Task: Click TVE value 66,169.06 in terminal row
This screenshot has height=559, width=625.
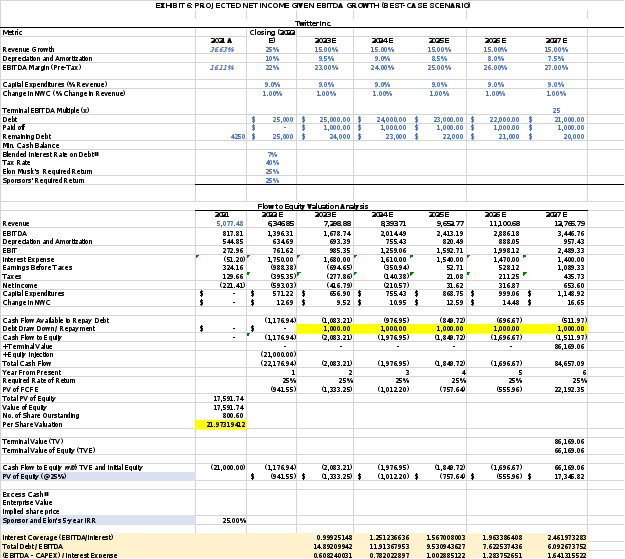Action: coord(569,451)
